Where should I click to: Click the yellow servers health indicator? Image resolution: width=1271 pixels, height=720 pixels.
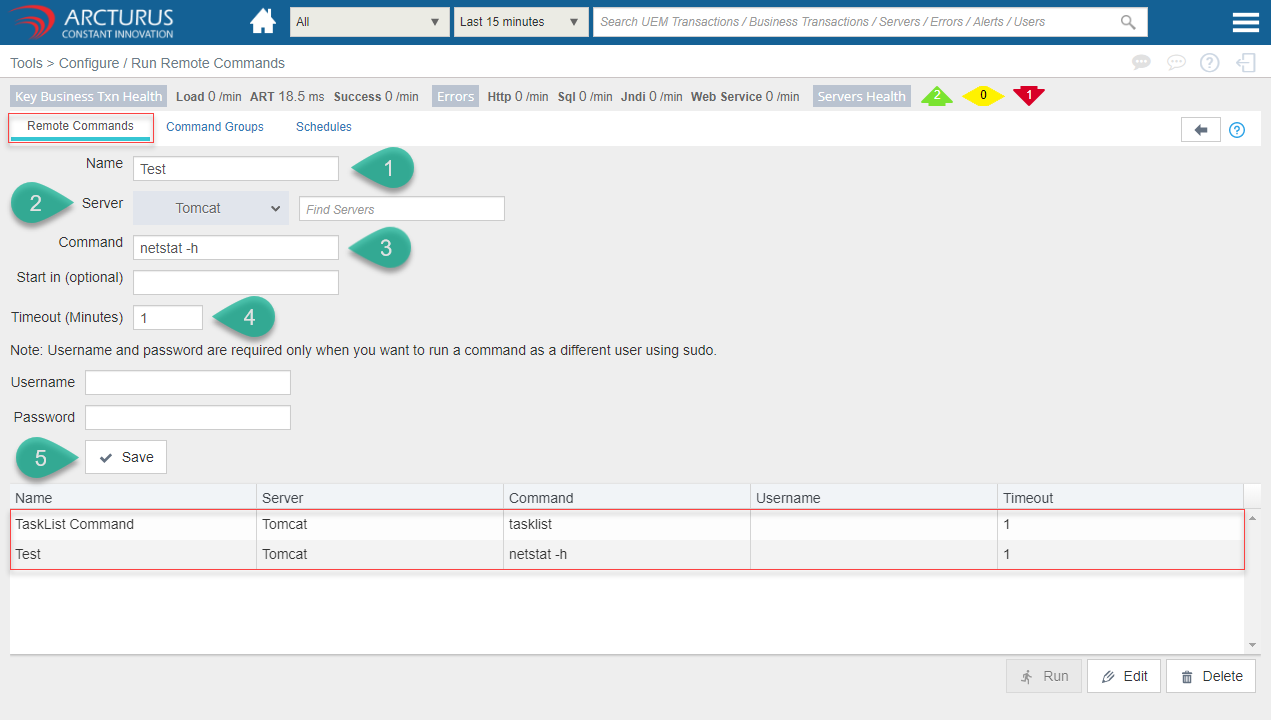tap(983, 96)
